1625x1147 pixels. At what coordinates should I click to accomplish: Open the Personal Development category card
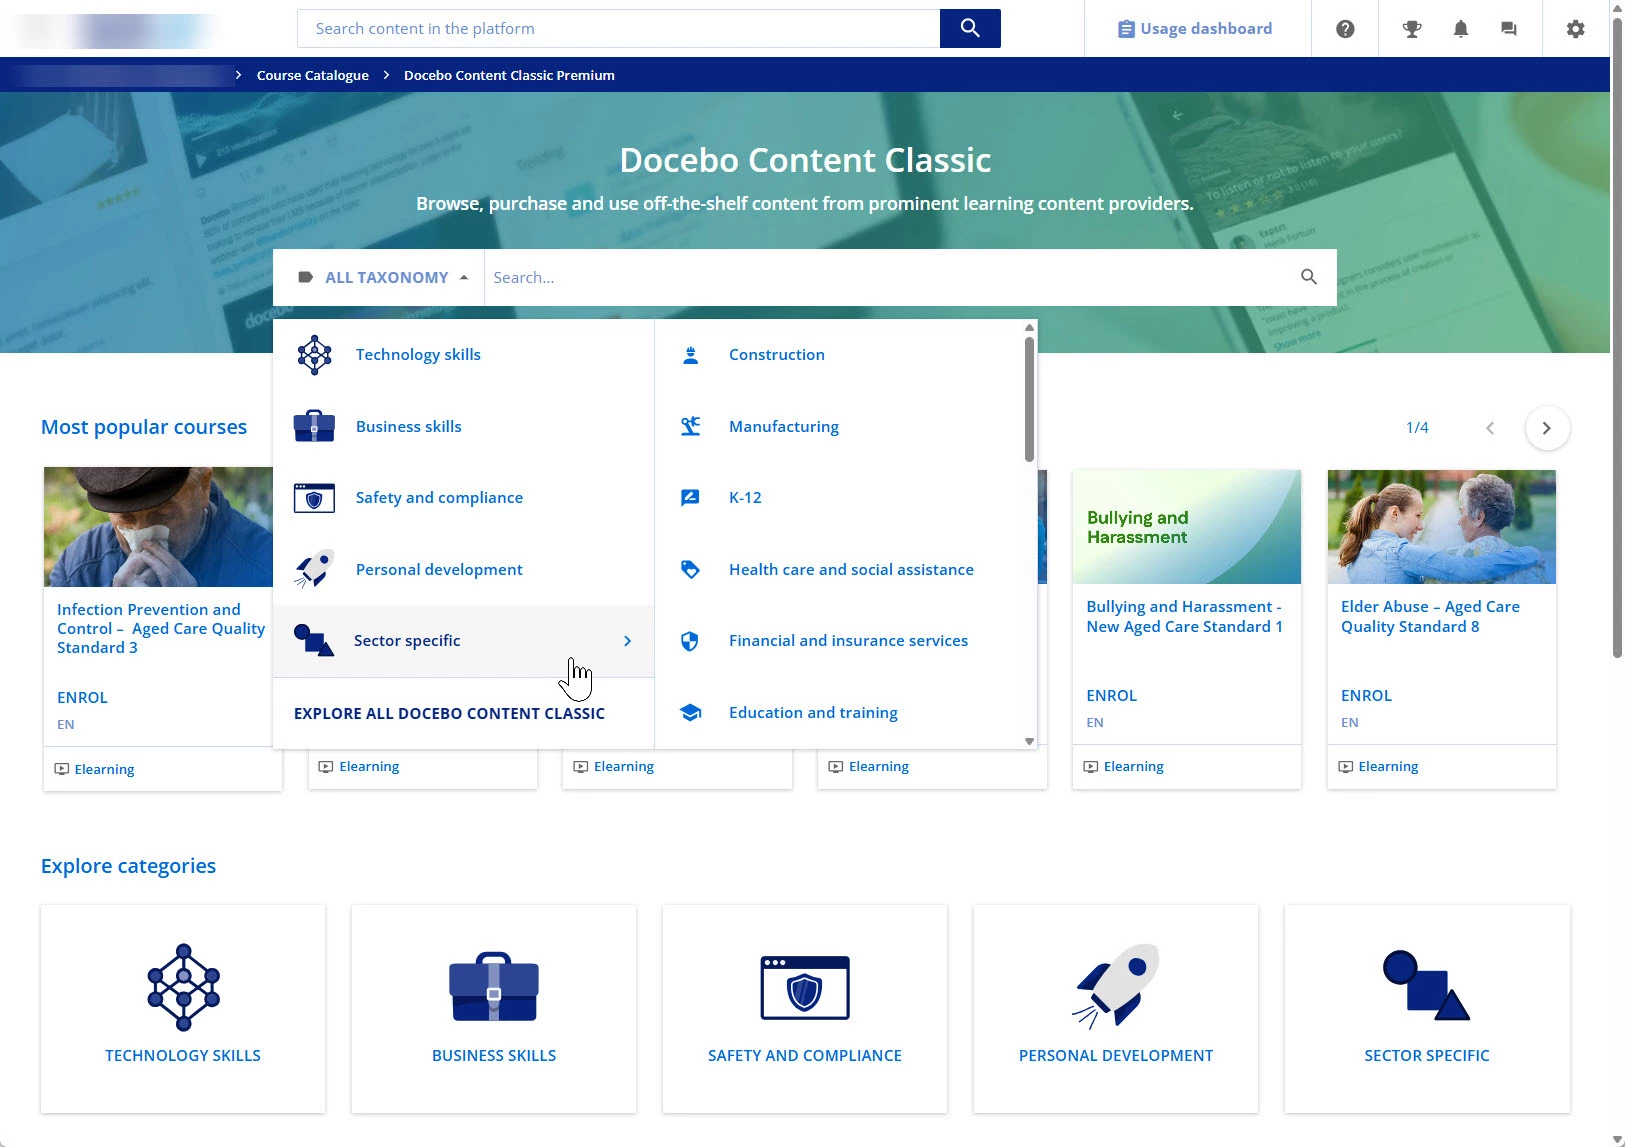(1116, 1009)
